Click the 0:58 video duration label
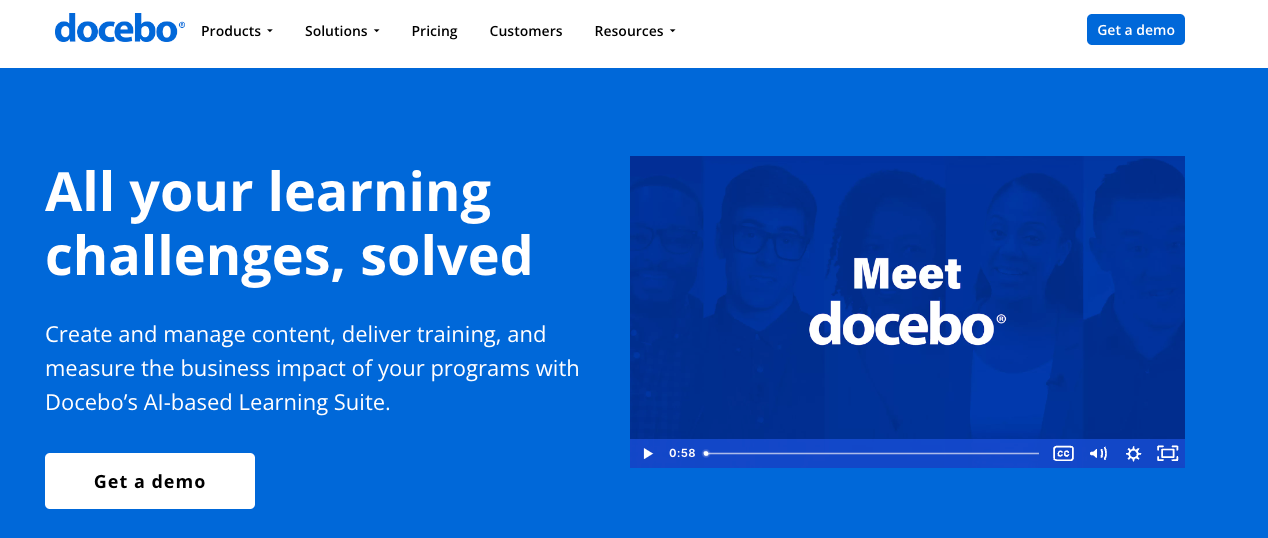 click(x=682, y=453)
